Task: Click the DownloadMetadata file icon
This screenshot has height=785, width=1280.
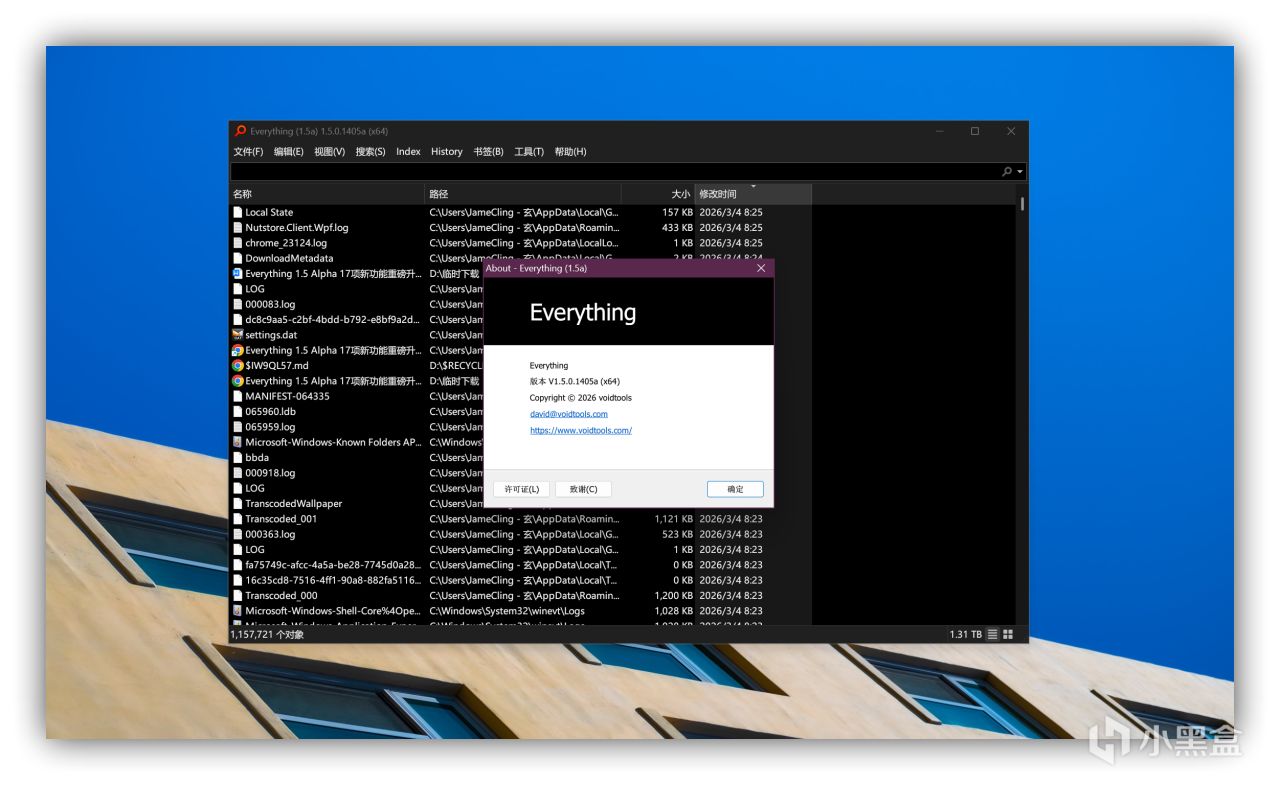Action: [238, 258]
